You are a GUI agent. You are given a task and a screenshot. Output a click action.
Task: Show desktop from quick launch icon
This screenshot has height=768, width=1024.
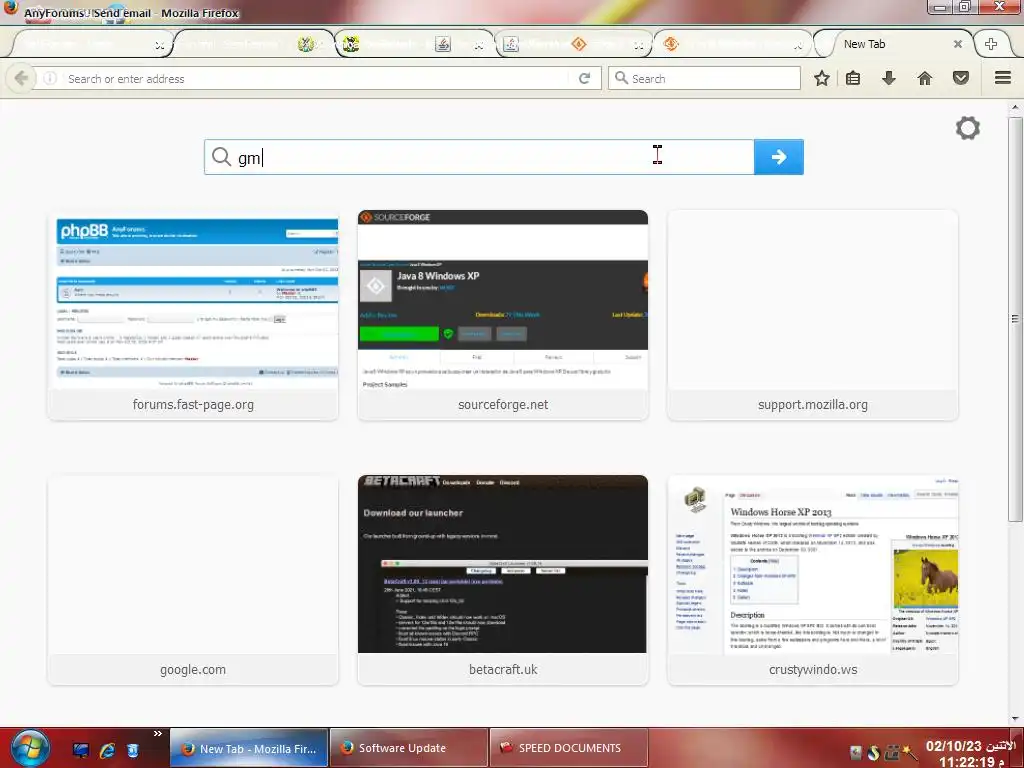80,750
